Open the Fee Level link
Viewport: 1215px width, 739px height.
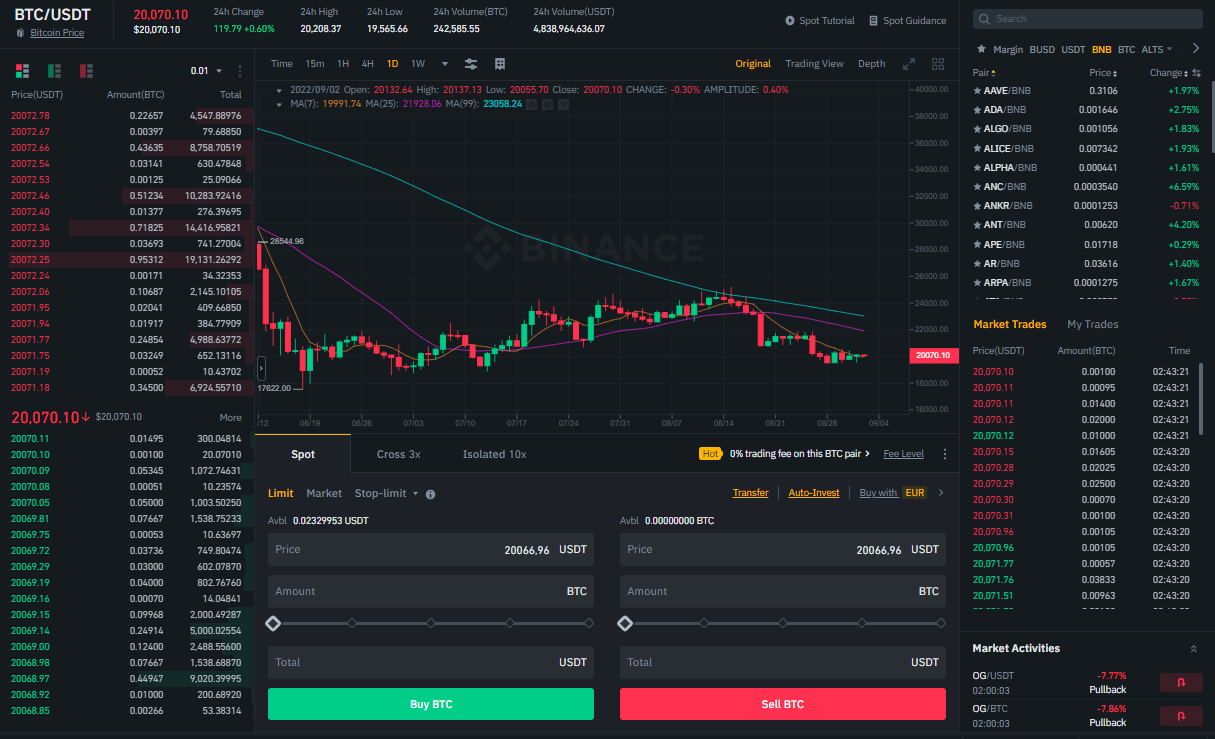[904, 454]
